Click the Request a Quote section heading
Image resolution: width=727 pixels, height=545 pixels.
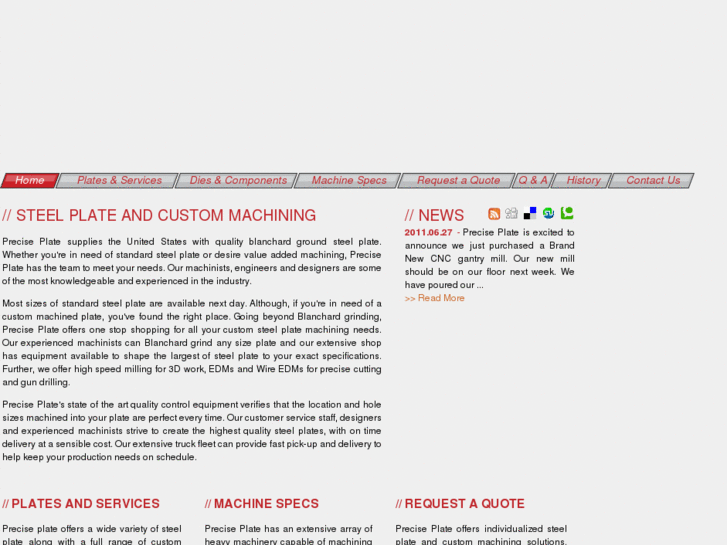click(460, 504)
